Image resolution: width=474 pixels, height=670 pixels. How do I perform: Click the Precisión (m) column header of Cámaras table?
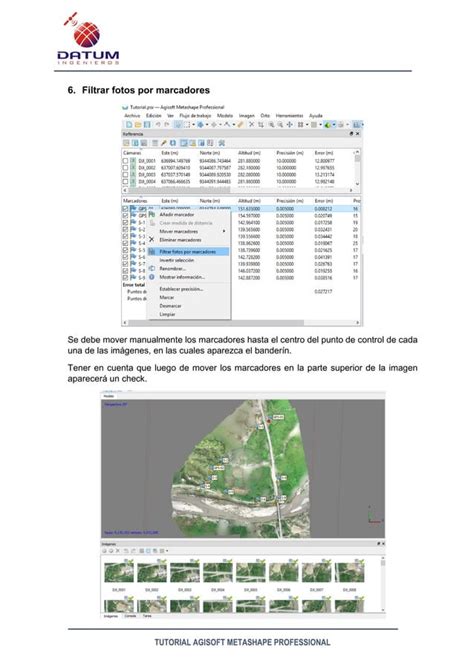[x=290, y=153]
